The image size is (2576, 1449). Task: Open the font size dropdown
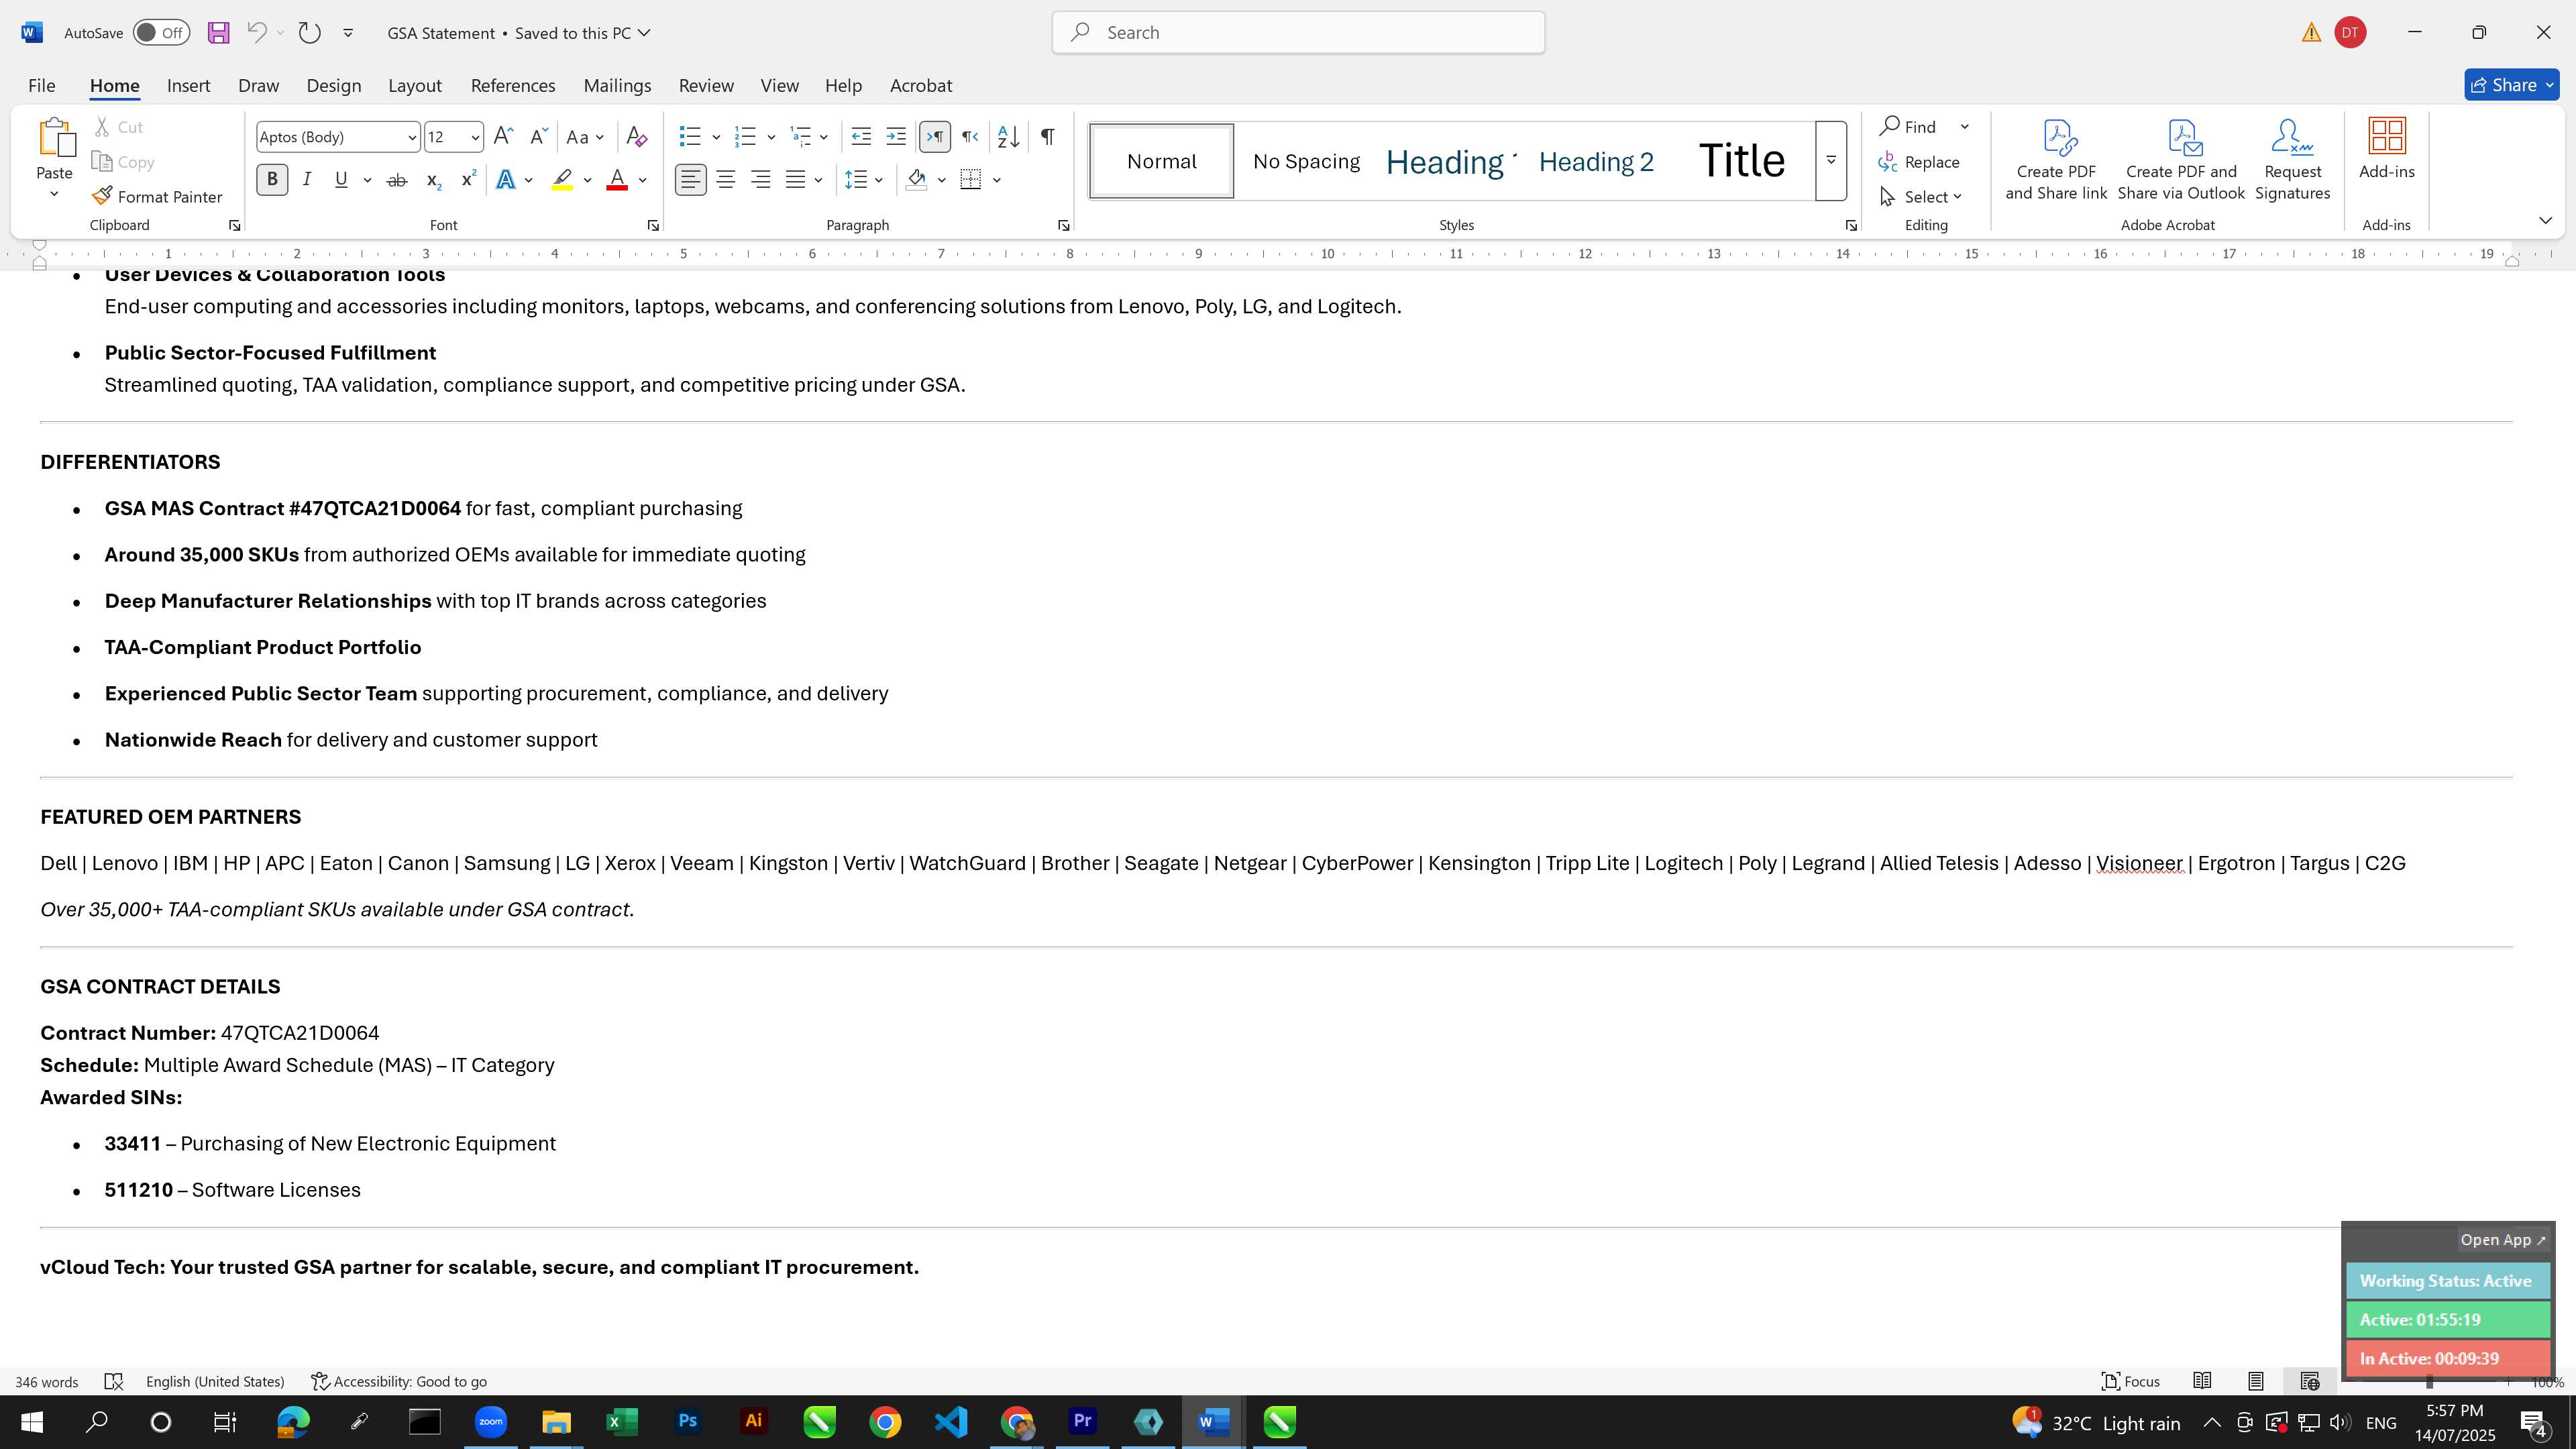(475, 137)
